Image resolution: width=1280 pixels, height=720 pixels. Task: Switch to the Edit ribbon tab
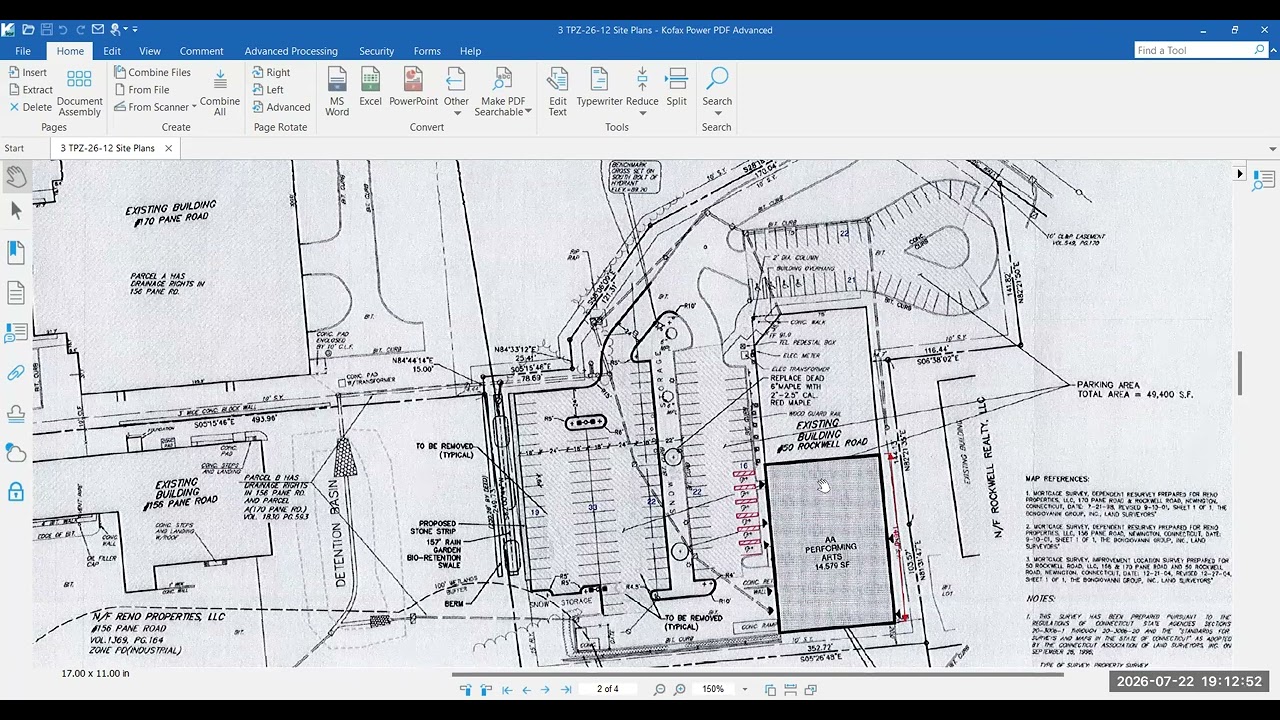[112, 51]
